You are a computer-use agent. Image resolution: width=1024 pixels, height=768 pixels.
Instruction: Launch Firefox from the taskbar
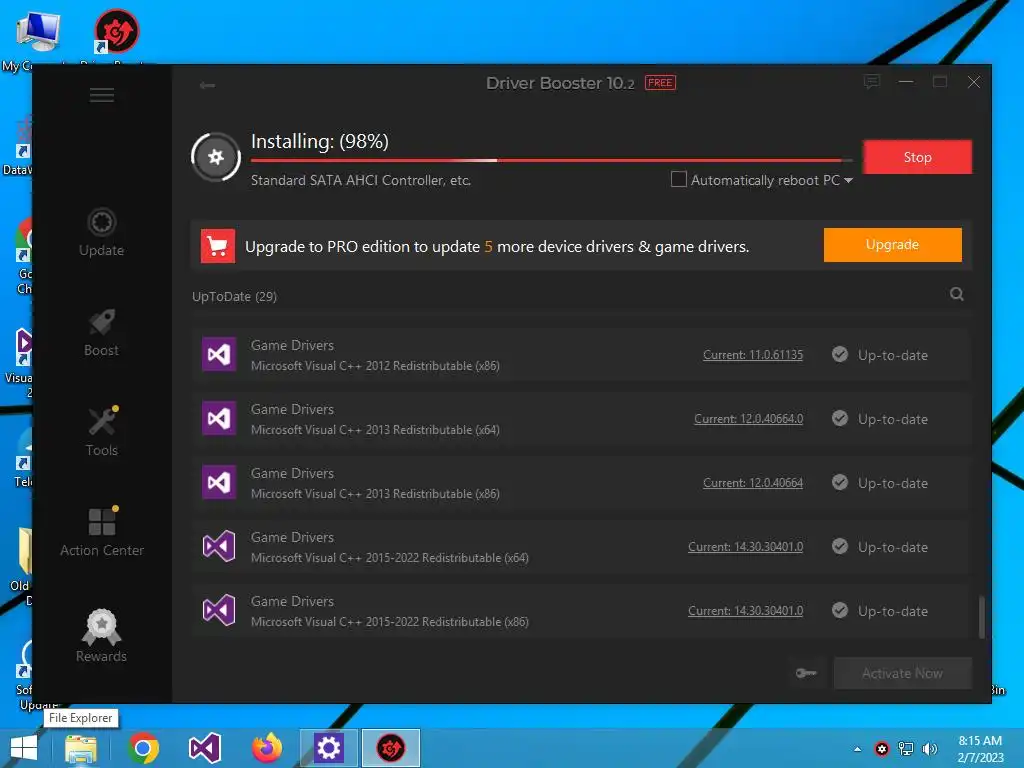point(267,748)
